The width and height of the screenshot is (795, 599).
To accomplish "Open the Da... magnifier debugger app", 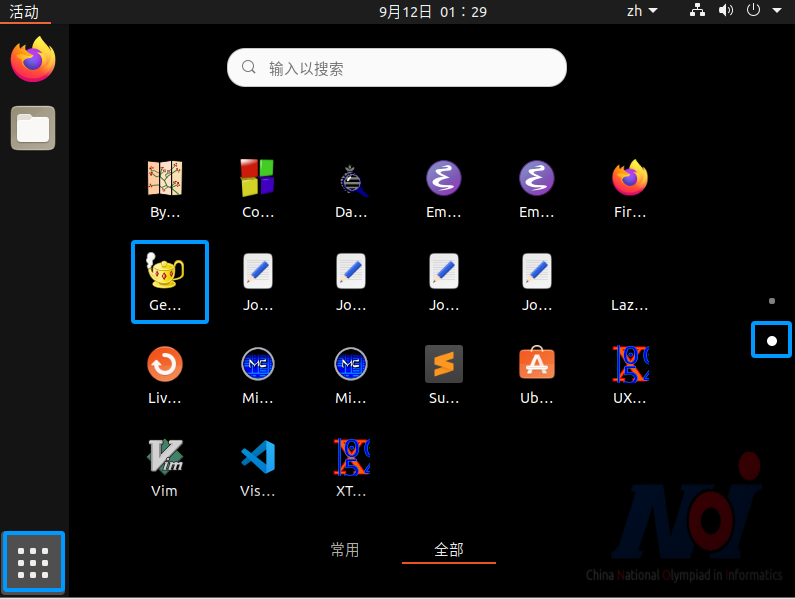I will click(351, 188).
